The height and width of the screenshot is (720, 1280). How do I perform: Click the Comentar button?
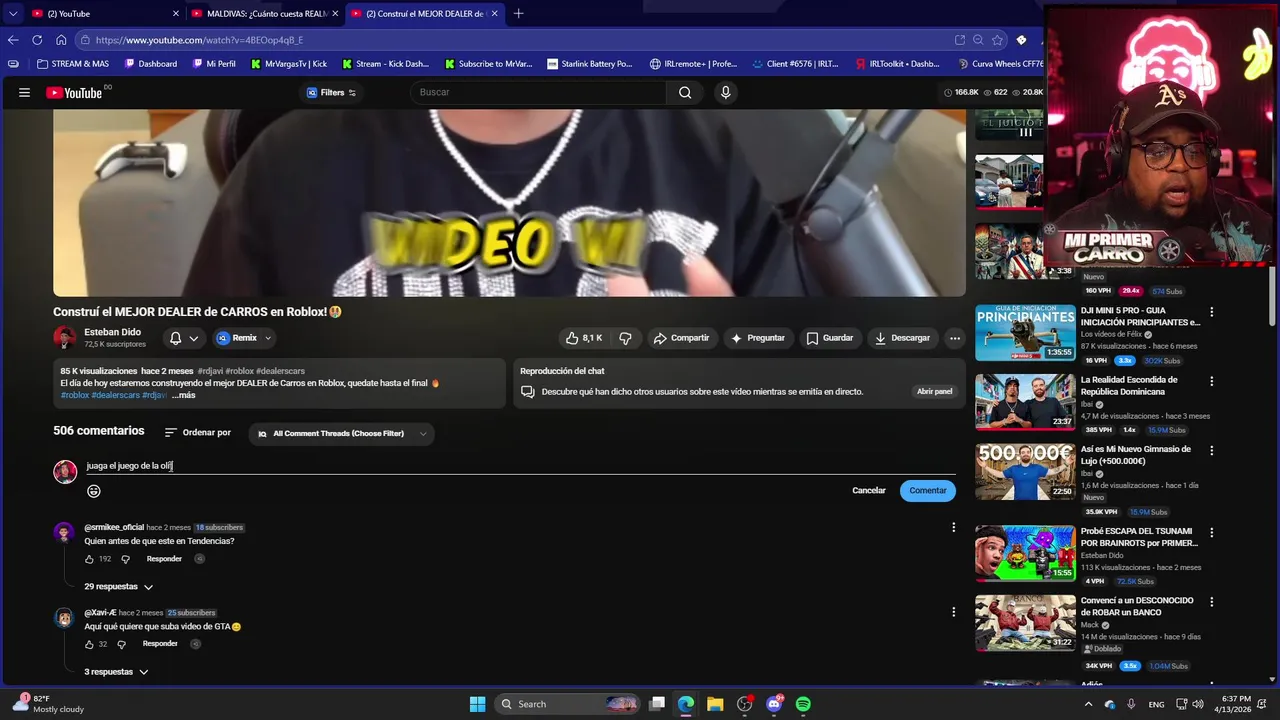(x=927, y=491)
